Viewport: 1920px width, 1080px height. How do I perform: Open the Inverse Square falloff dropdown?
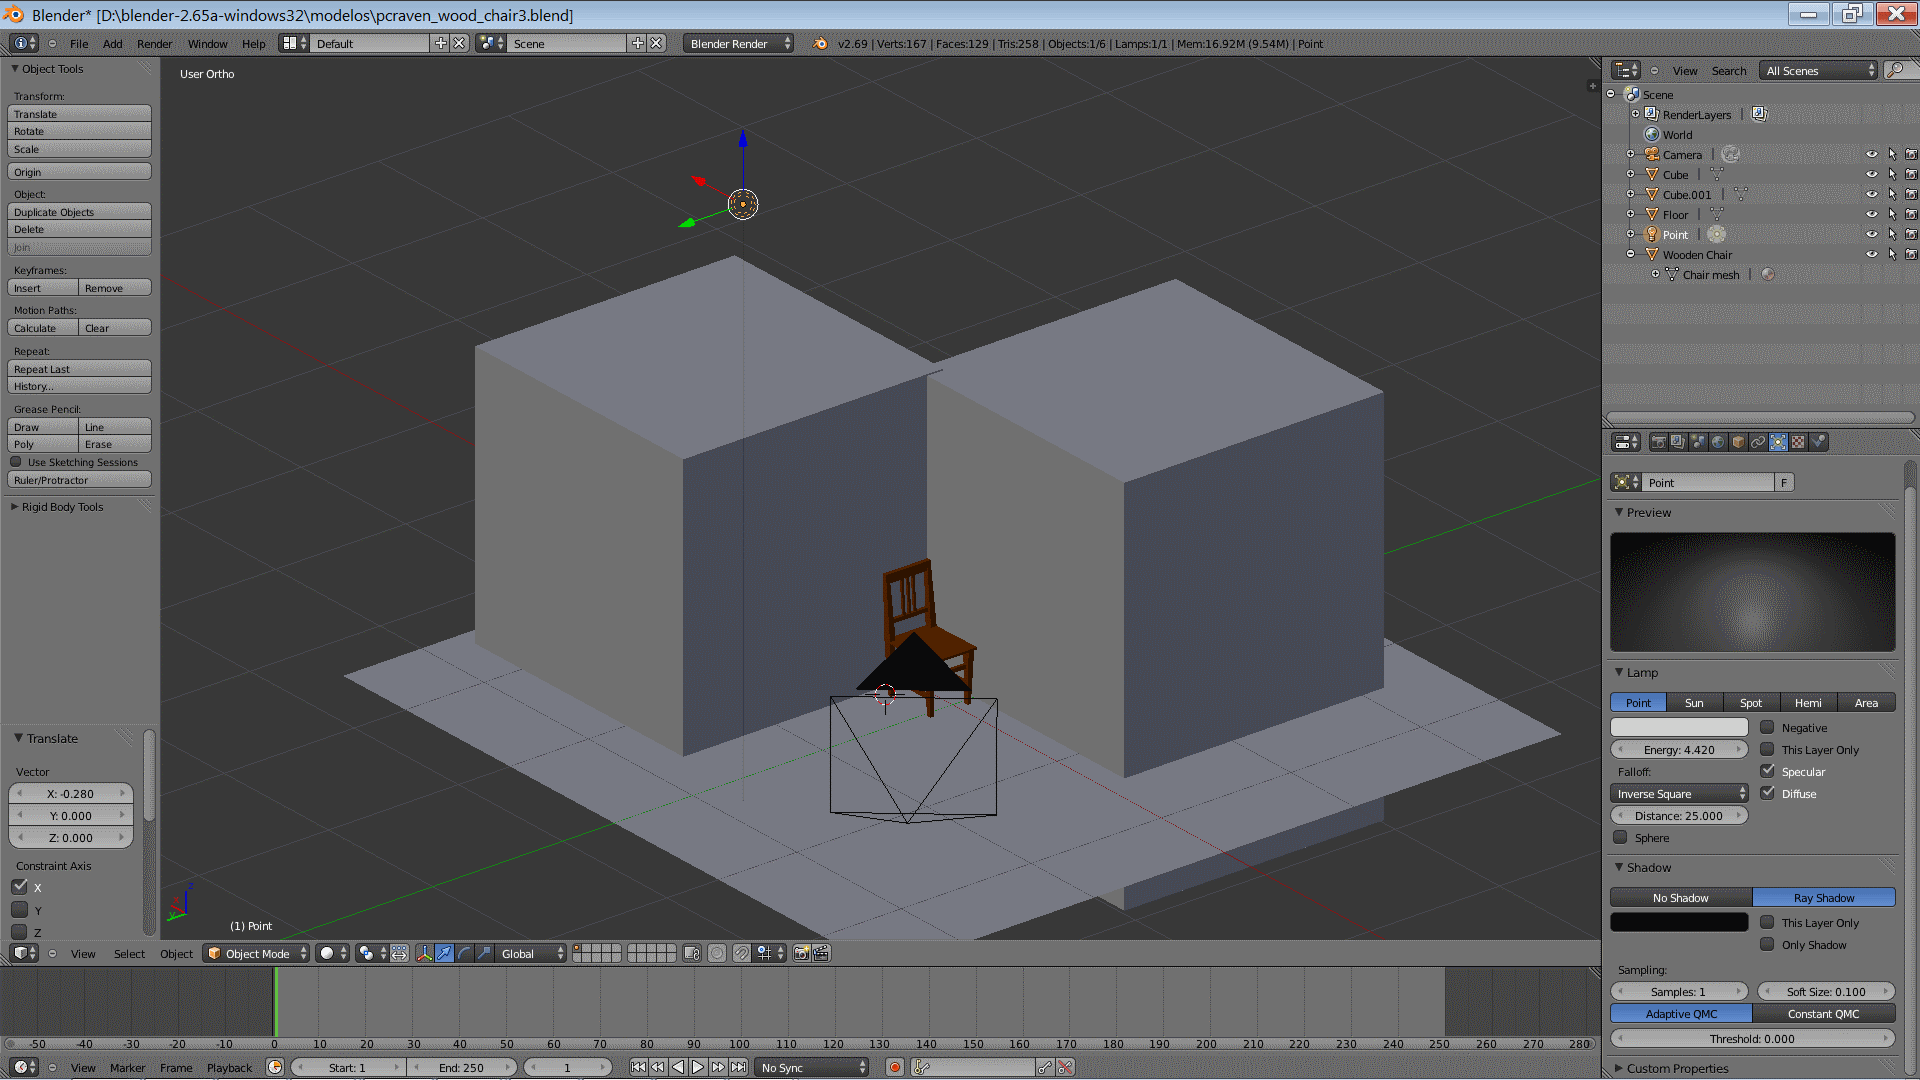pyautogui.click(x=1680, y=793)
